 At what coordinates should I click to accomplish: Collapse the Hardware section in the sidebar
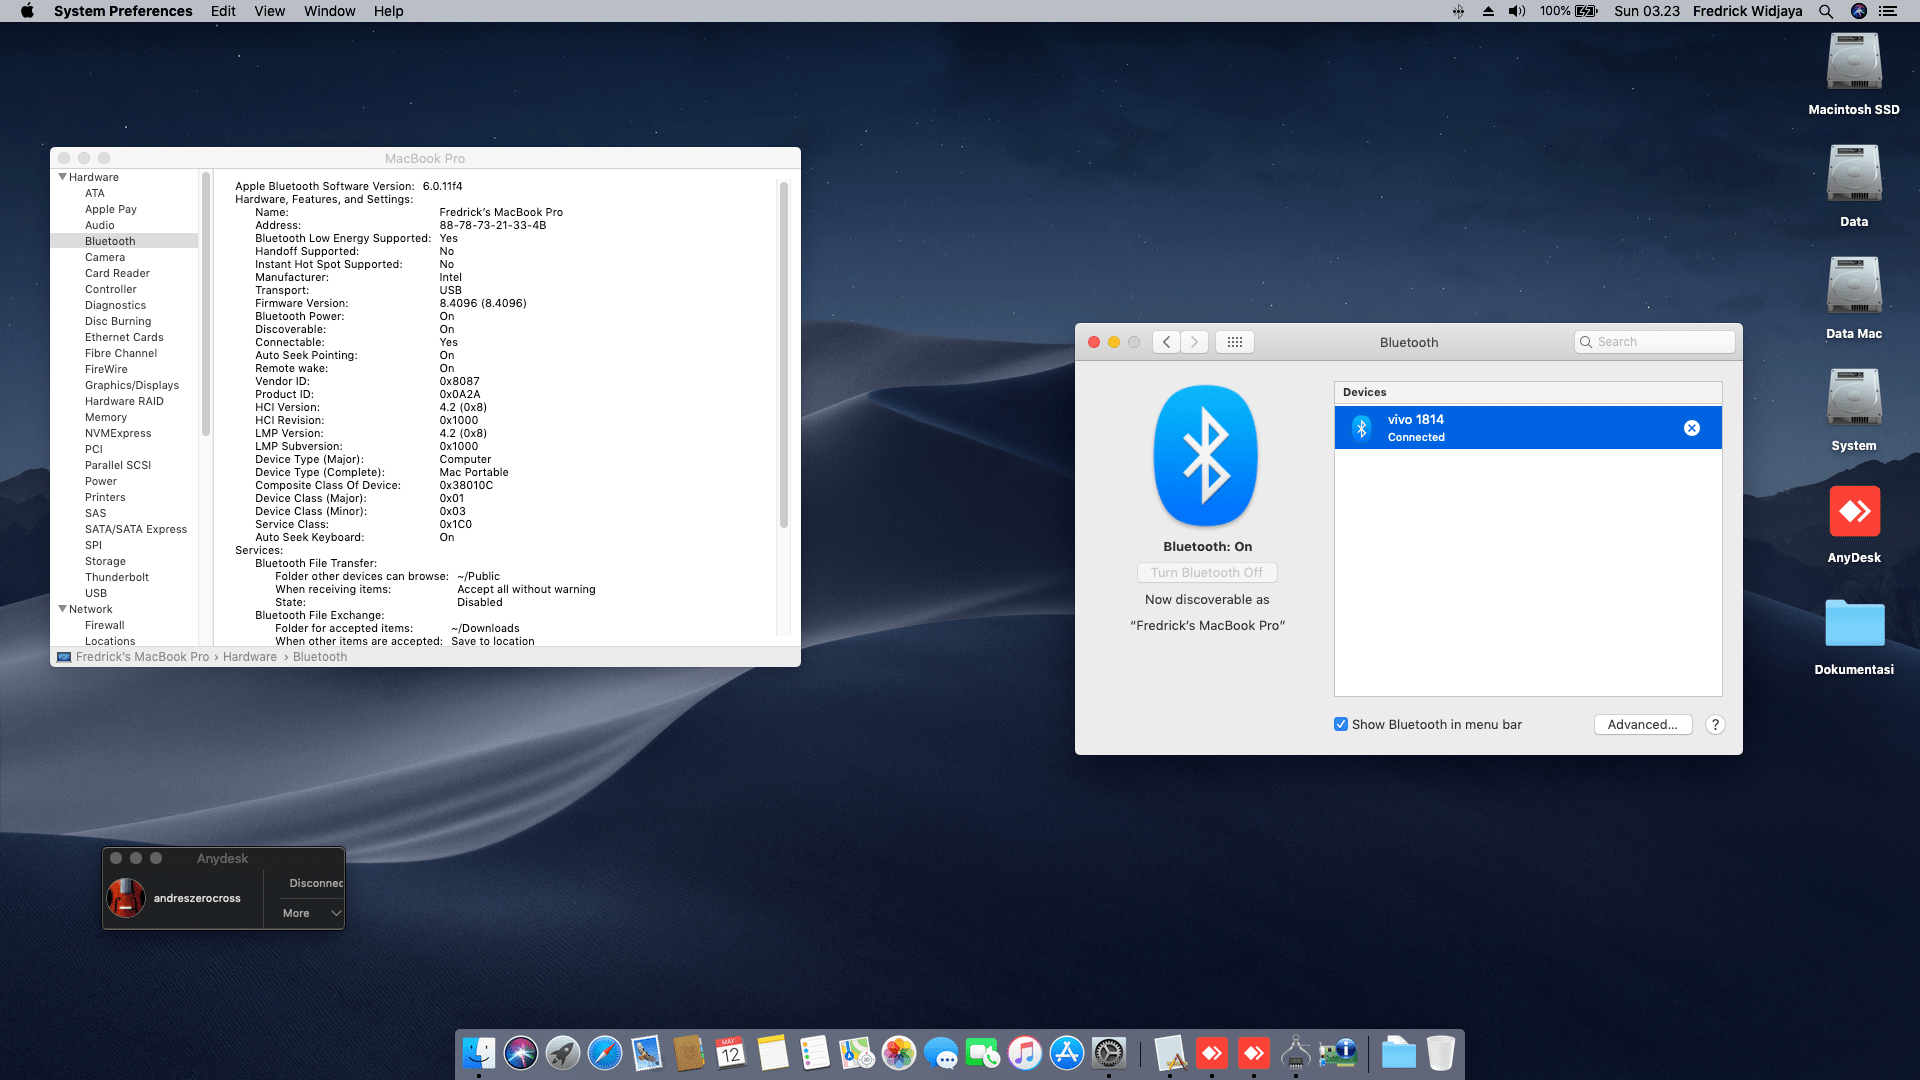pos(63,176)
